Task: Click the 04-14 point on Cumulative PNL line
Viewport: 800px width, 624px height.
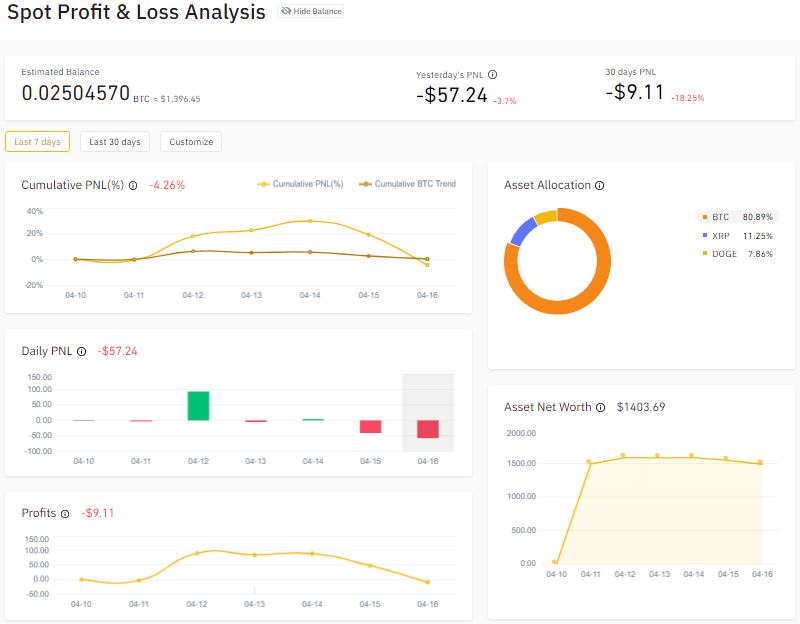Action: click(310, 221)
